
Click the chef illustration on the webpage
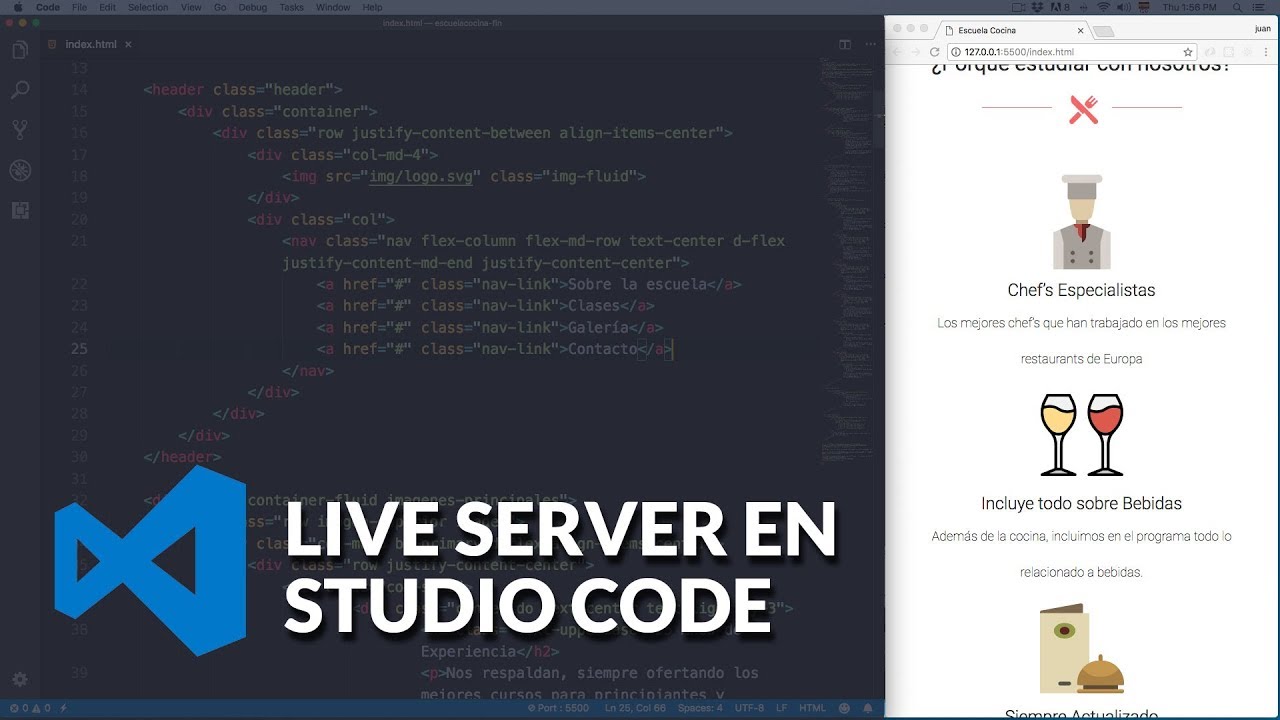[x=1081, y=222]
